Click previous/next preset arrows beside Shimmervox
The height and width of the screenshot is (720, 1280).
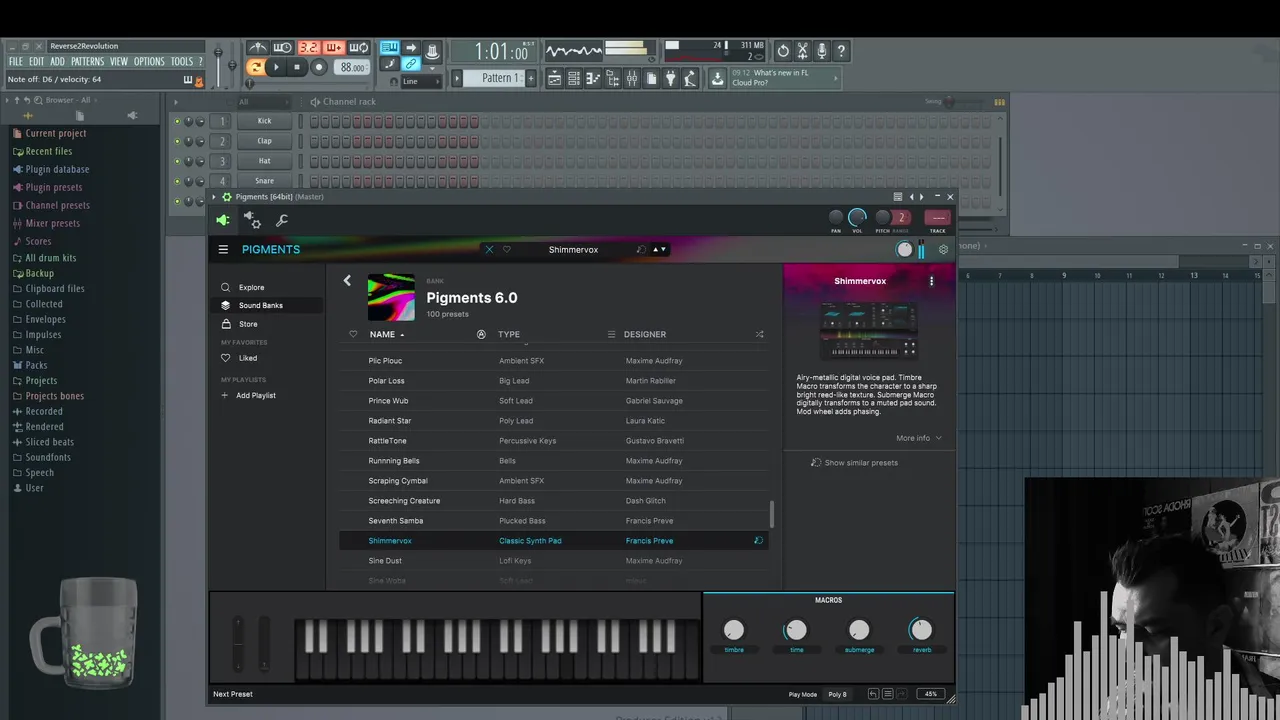659,250
